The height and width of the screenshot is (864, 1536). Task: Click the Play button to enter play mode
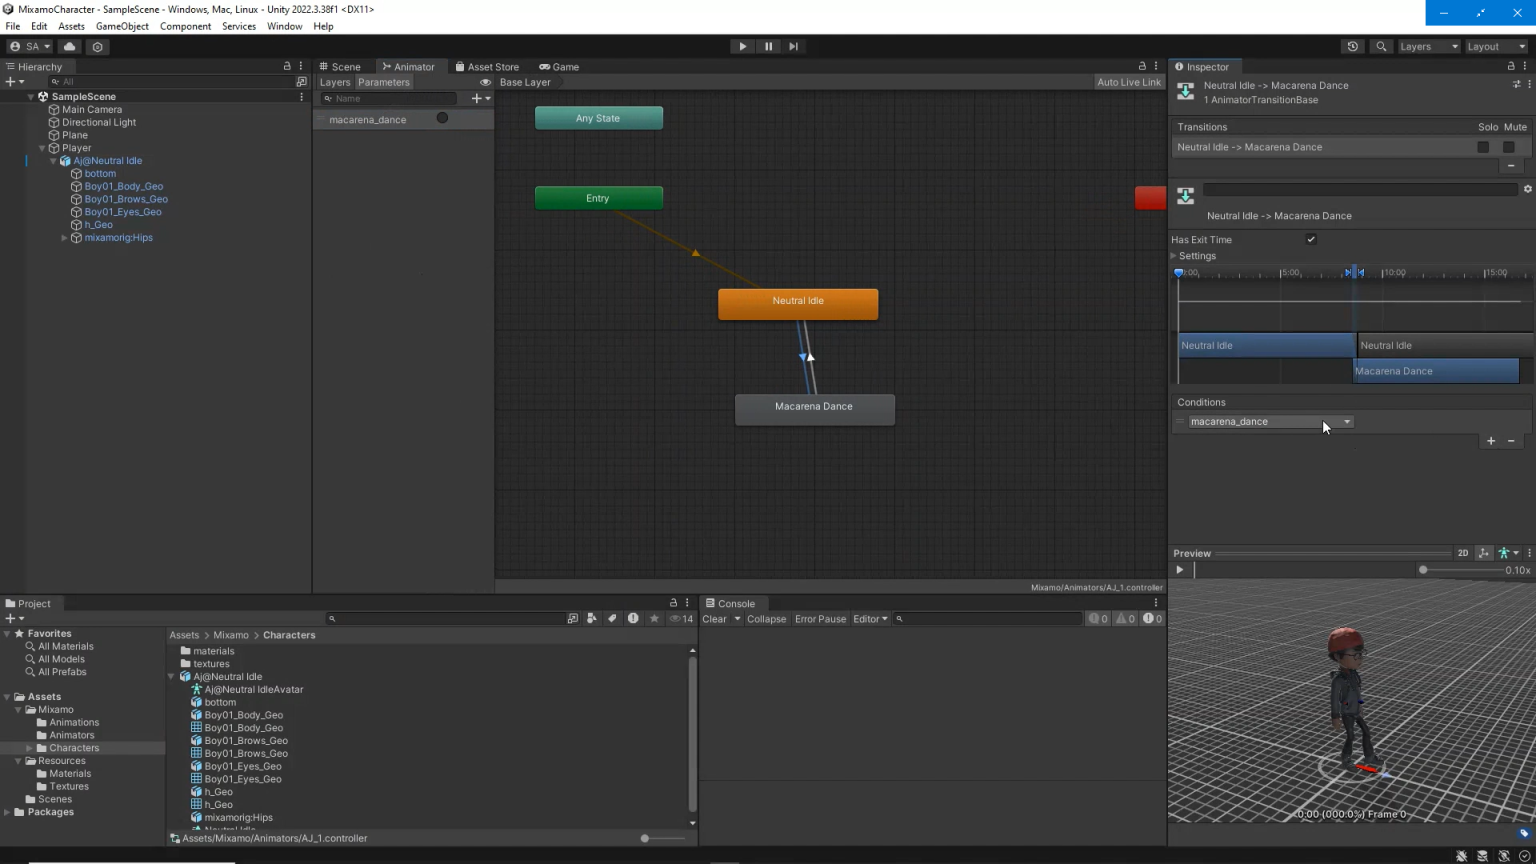pyautogui.click(x=742, y=46)
